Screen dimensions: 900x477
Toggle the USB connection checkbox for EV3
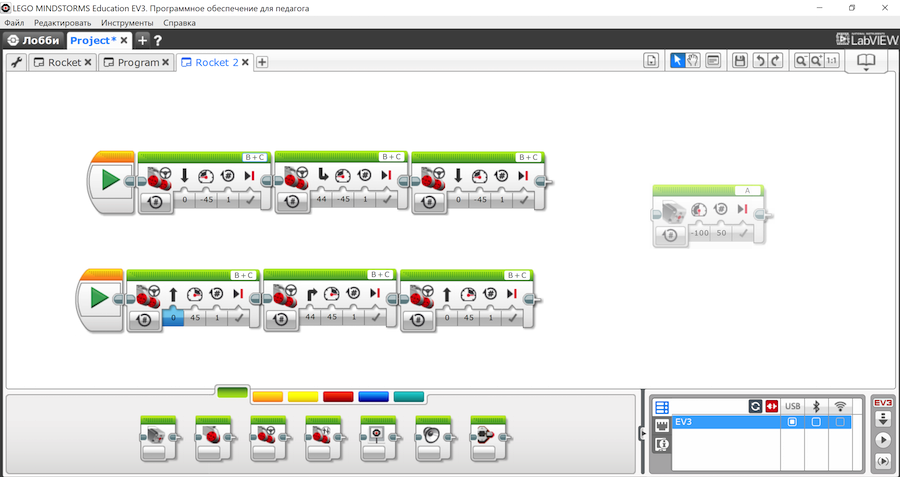coord(792,422)
